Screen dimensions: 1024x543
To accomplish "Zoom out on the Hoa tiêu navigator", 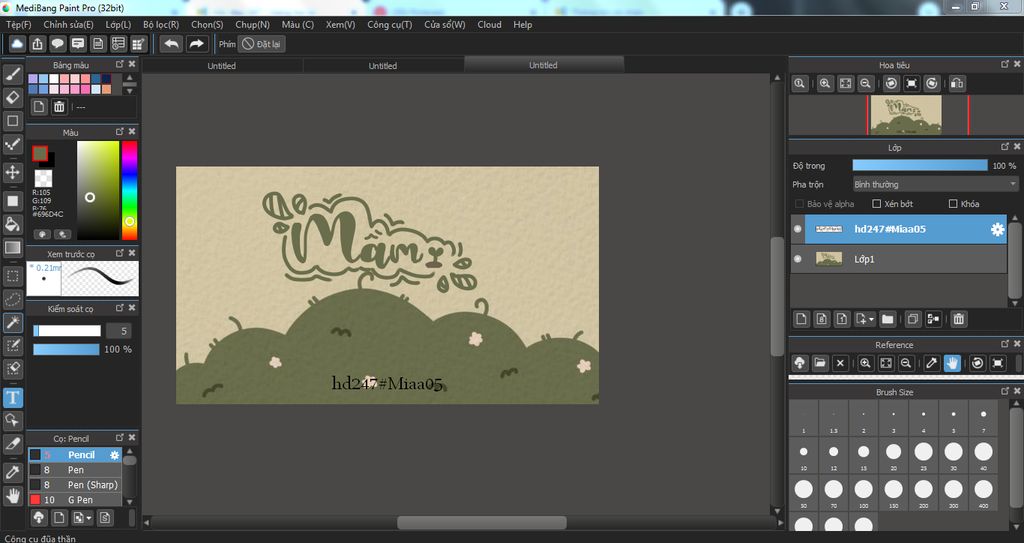I will tap(865, 83).
